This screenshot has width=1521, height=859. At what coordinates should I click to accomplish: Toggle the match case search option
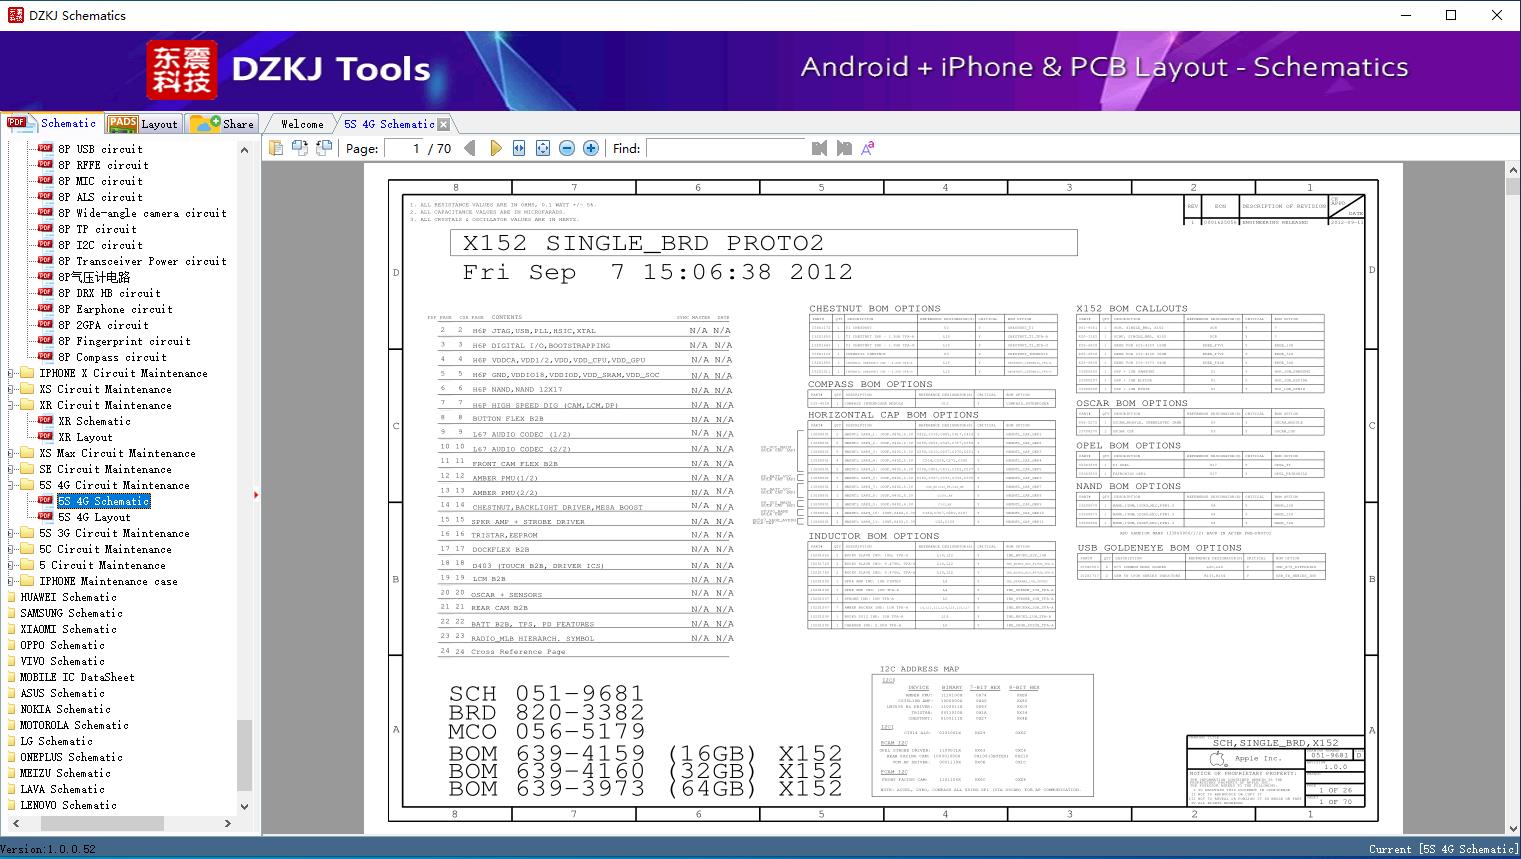(x=868, y=148)
